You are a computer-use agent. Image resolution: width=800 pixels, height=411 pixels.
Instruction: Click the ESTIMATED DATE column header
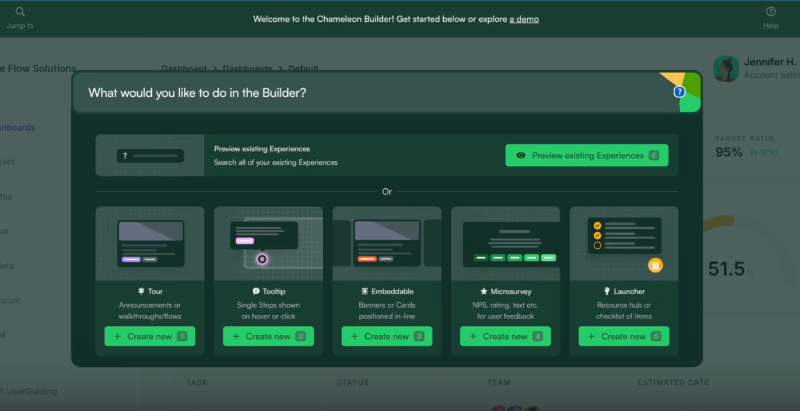(673, 382)
